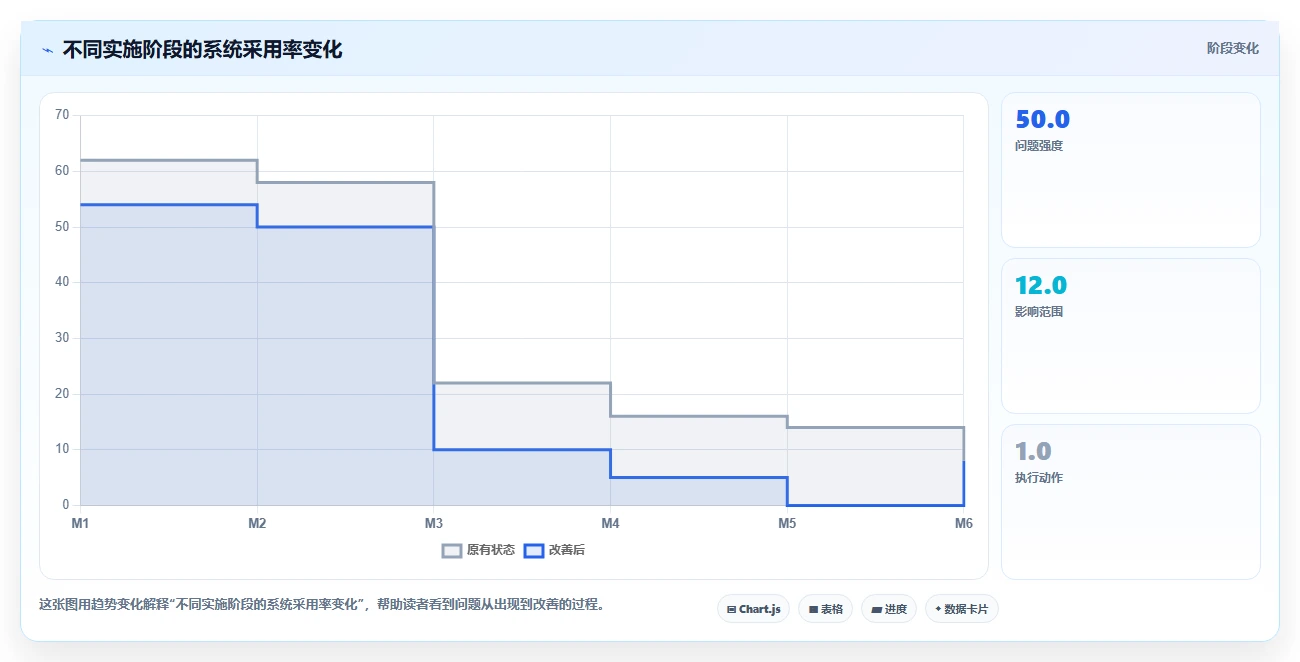Click the M3 x-axis label
Viewport: 1300px width, 662px height.
434,523
